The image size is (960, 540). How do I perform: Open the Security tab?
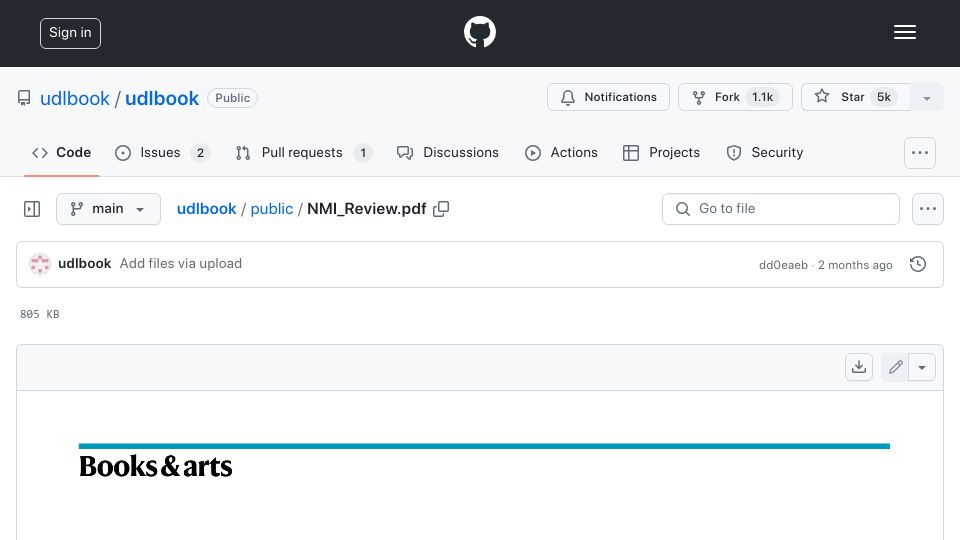[x=765, y=152]
